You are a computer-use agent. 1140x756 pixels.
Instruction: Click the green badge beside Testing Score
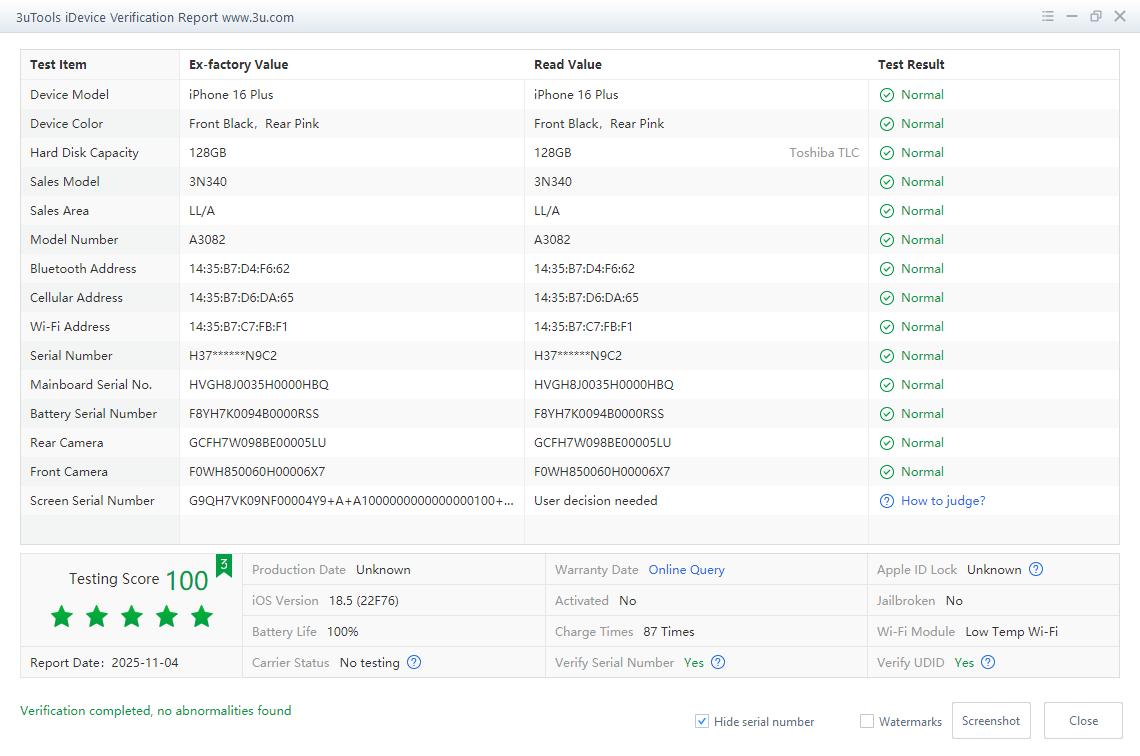click(224, 565)
